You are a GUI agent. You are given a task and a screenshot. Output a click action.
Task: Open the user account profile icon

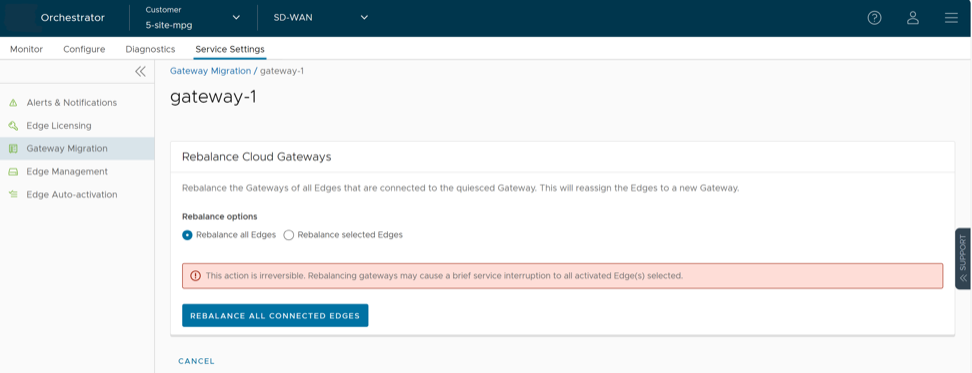[x=912, y=18]
